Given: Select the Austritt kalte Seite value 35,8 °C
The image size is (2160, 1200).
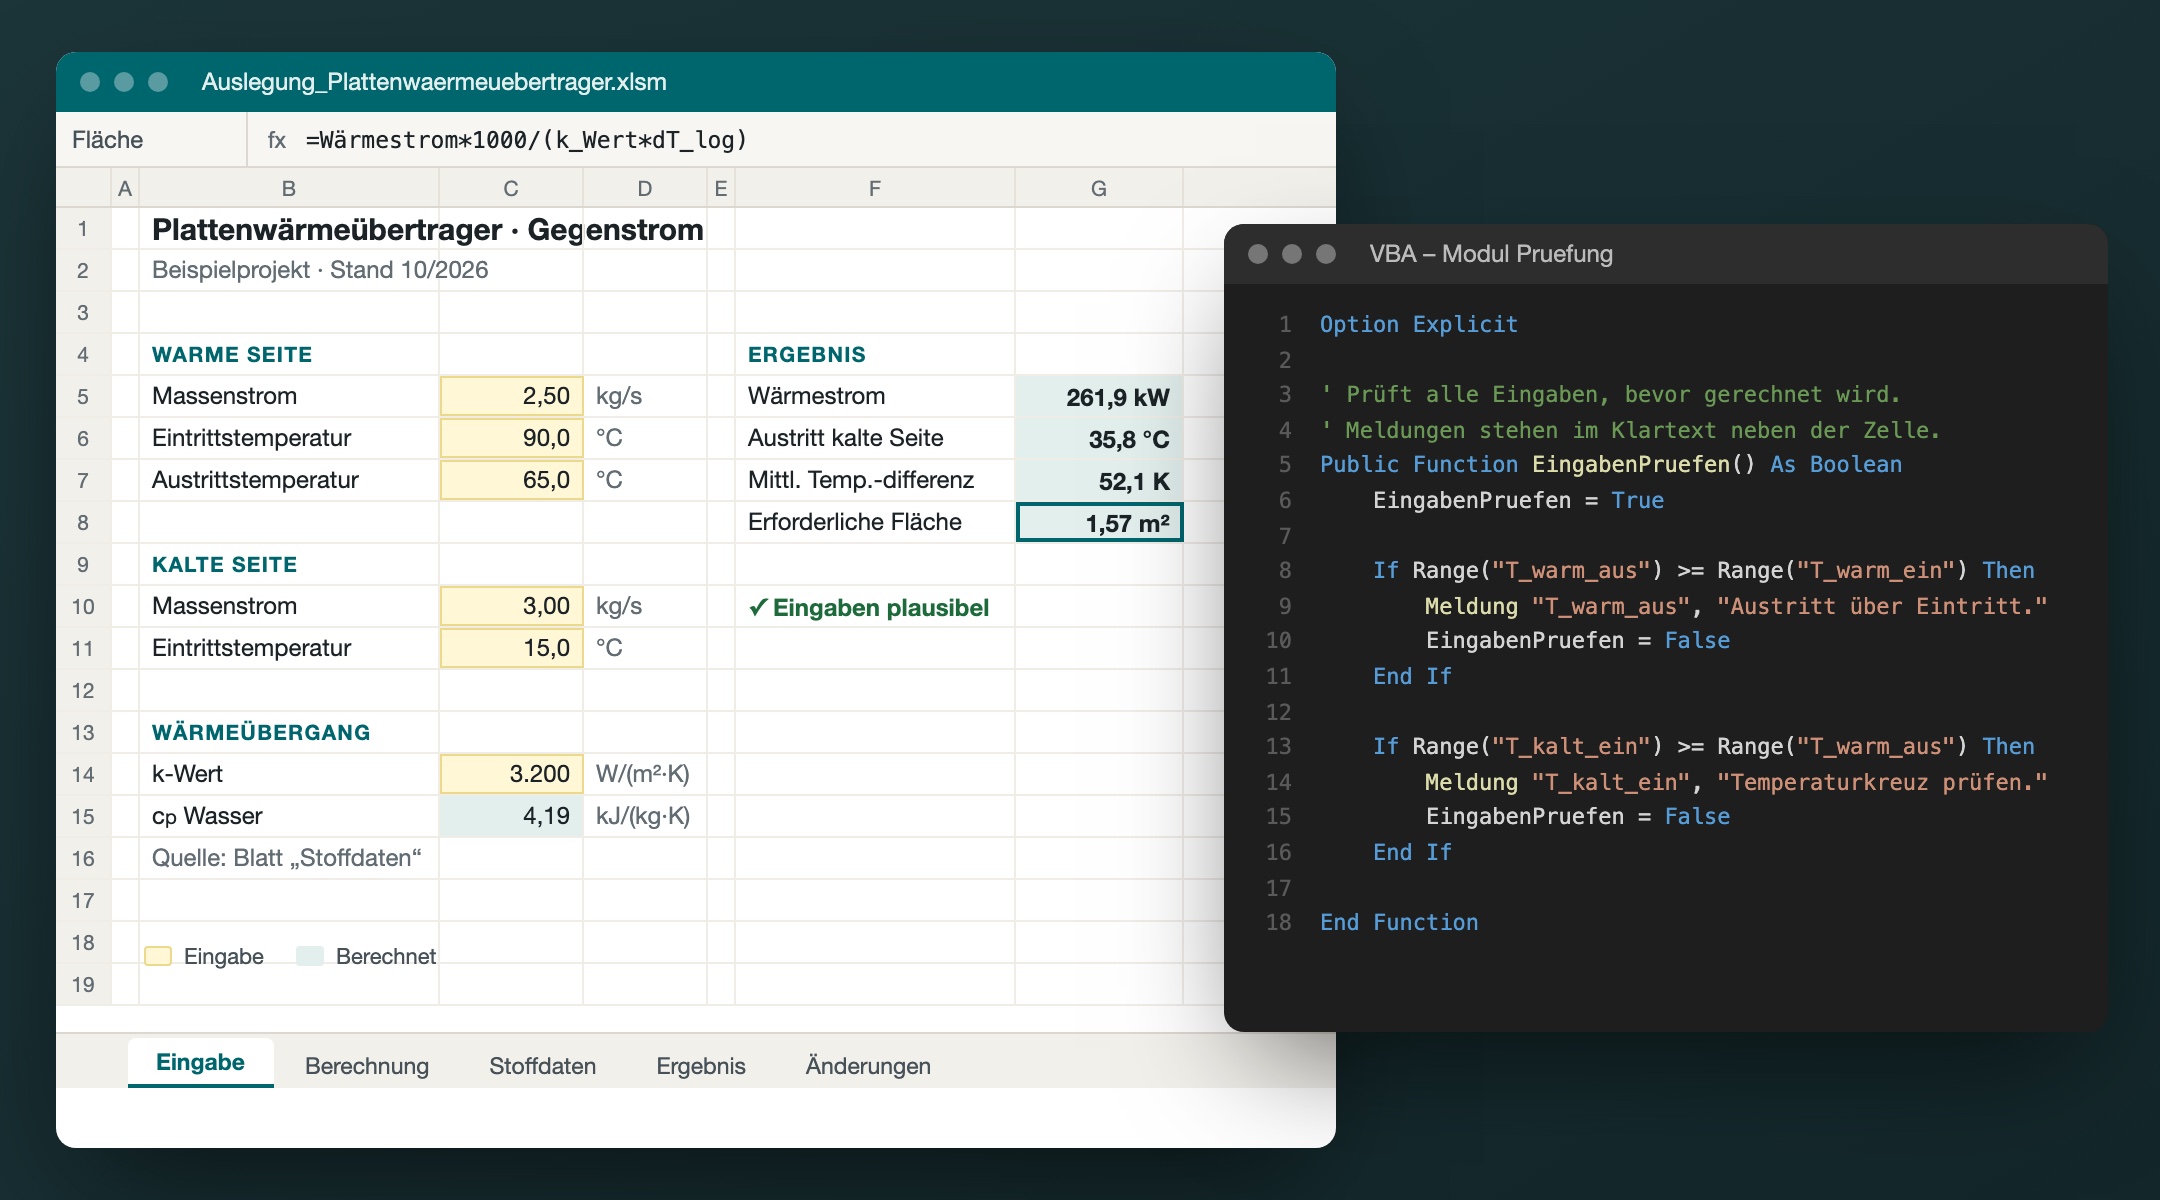Looking at the screenshot, I should 1099,438.
